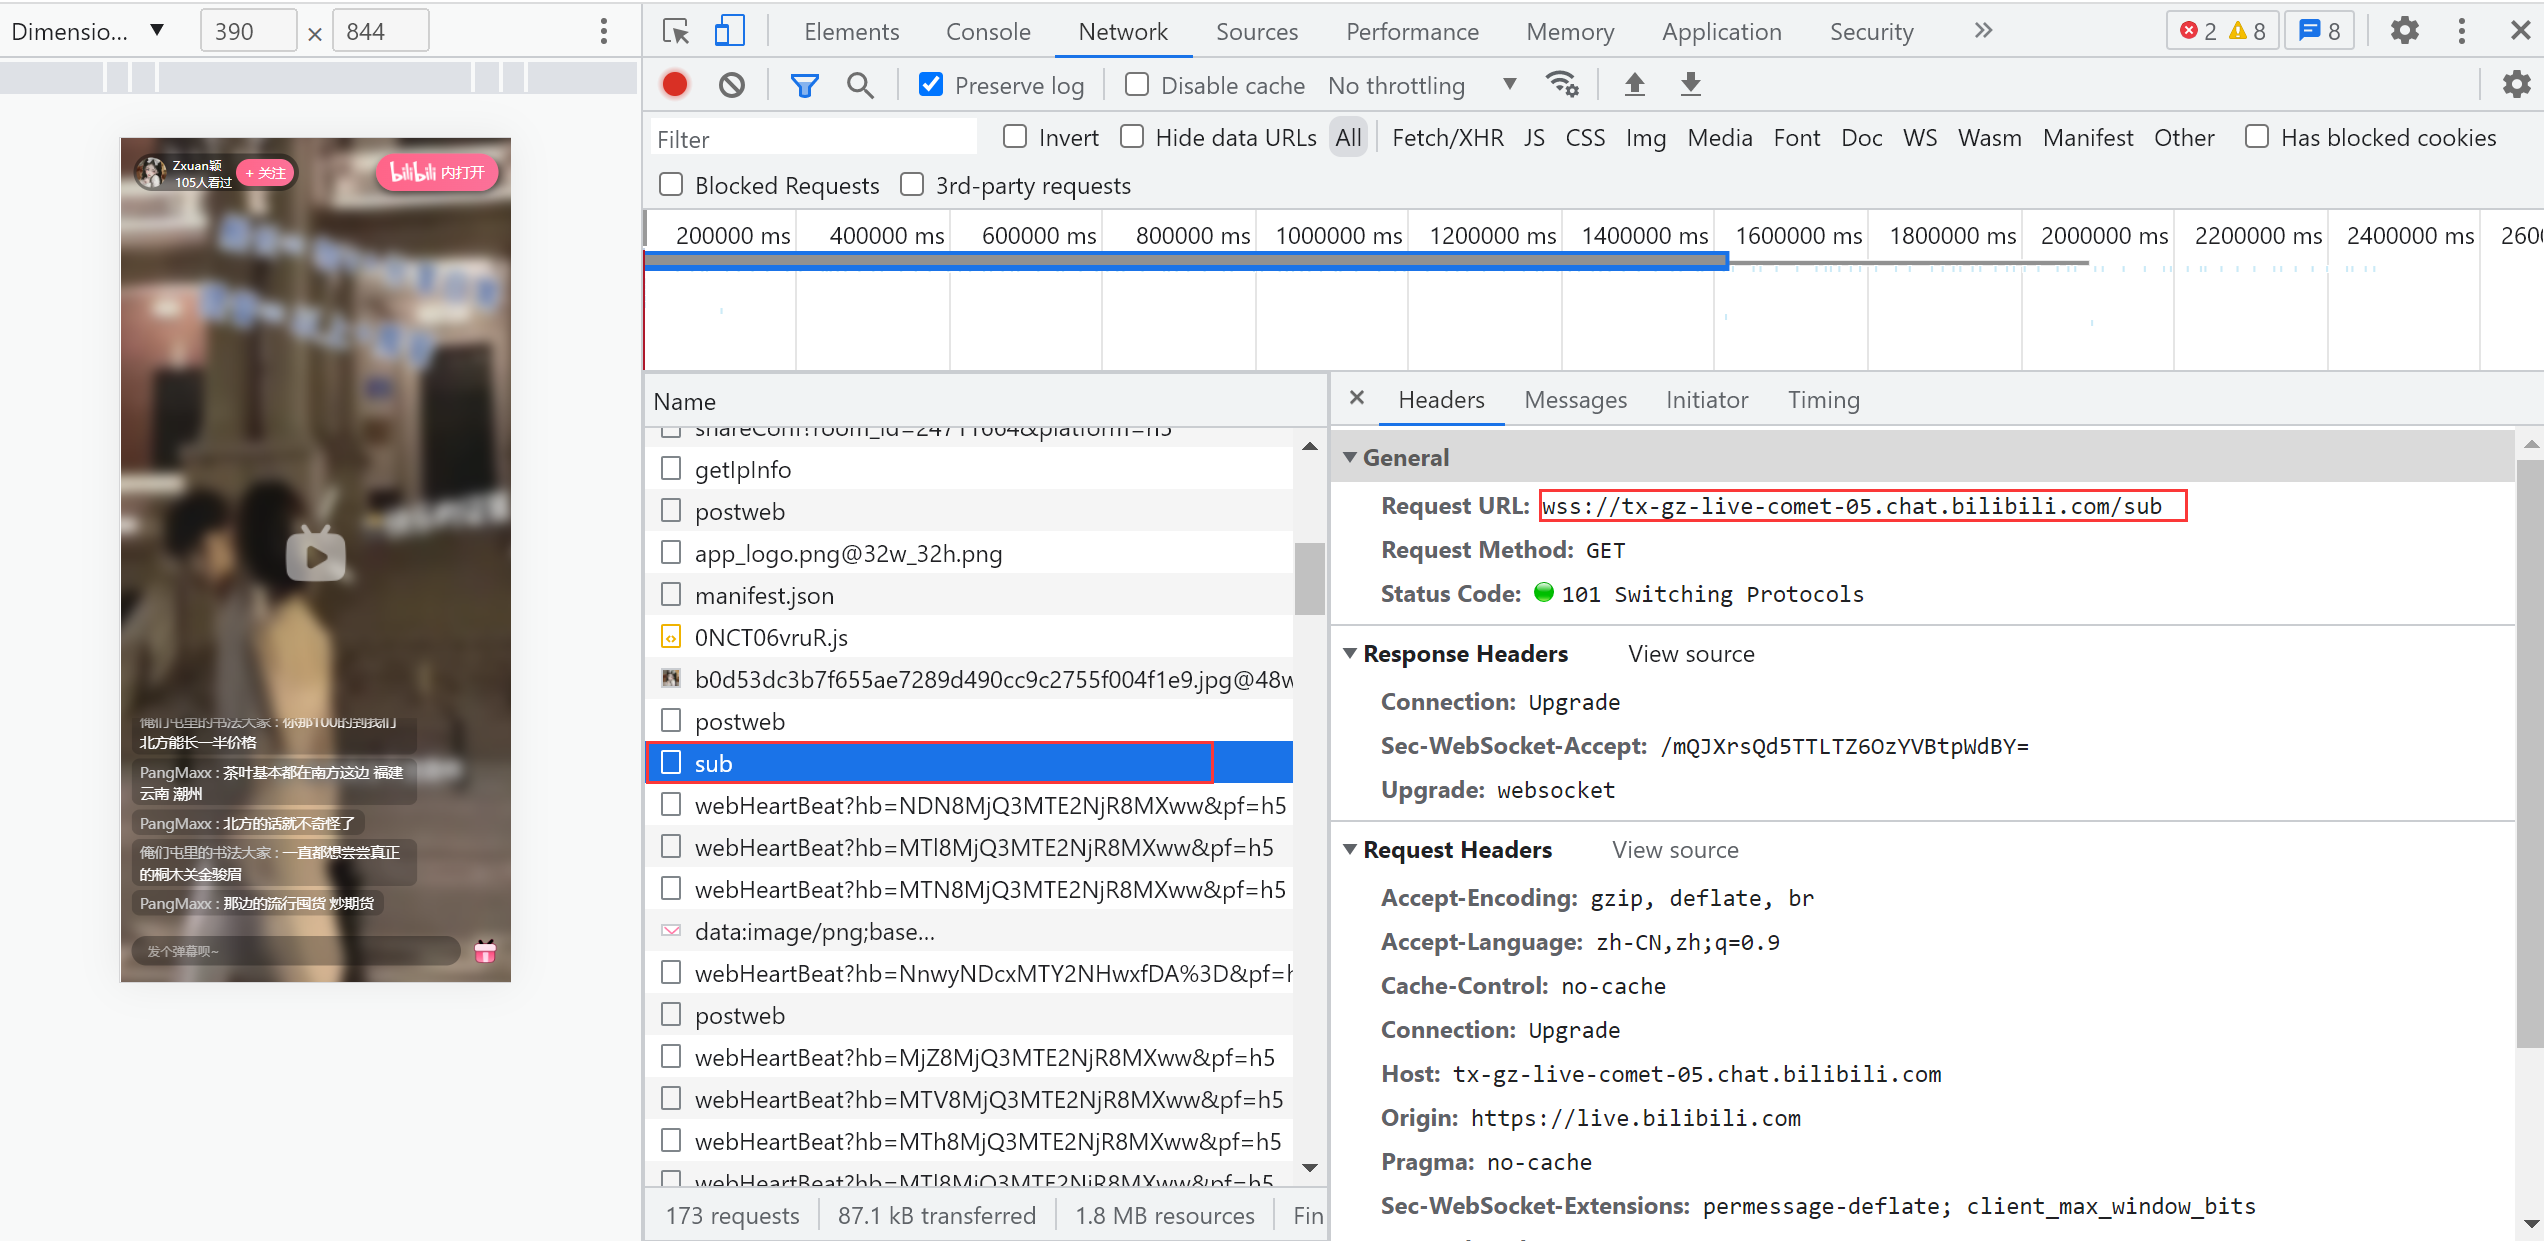Filter requests by Fetch/XHR
The height and width of the screenshot is (1241, 2544).
1447,137
